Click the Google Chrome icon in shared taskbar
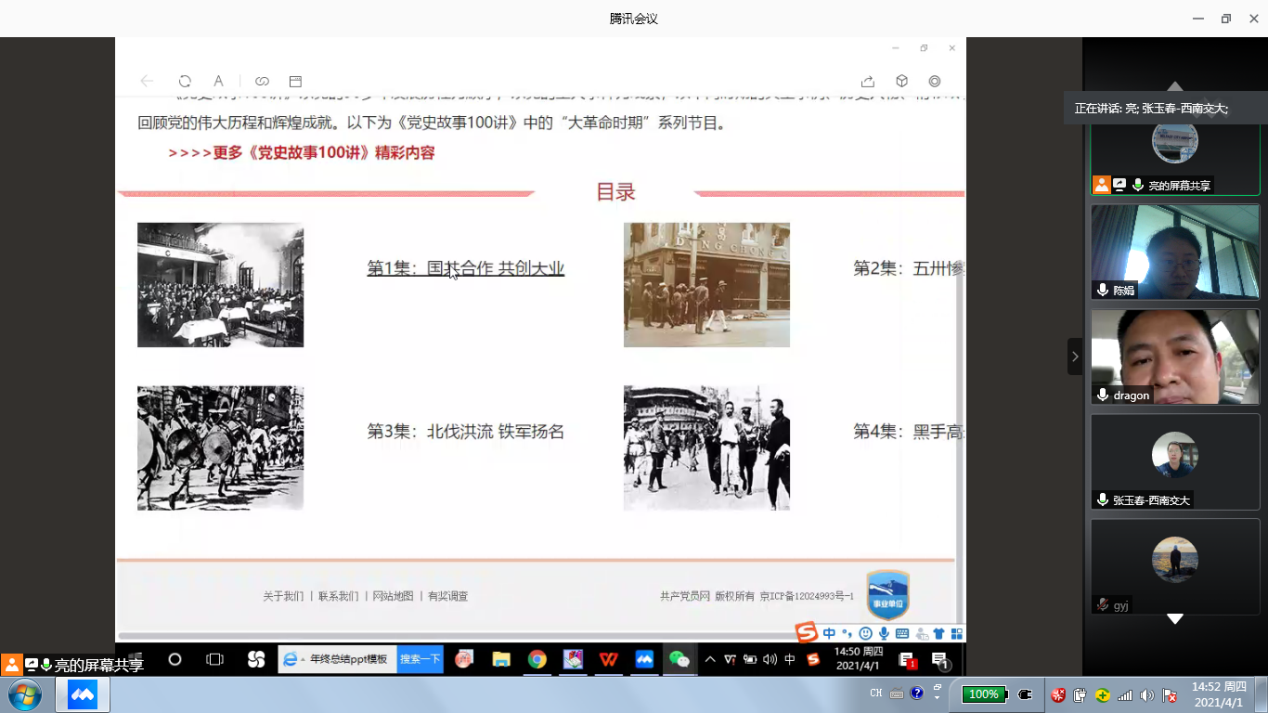1268x713 pixels. pos(537,659)
